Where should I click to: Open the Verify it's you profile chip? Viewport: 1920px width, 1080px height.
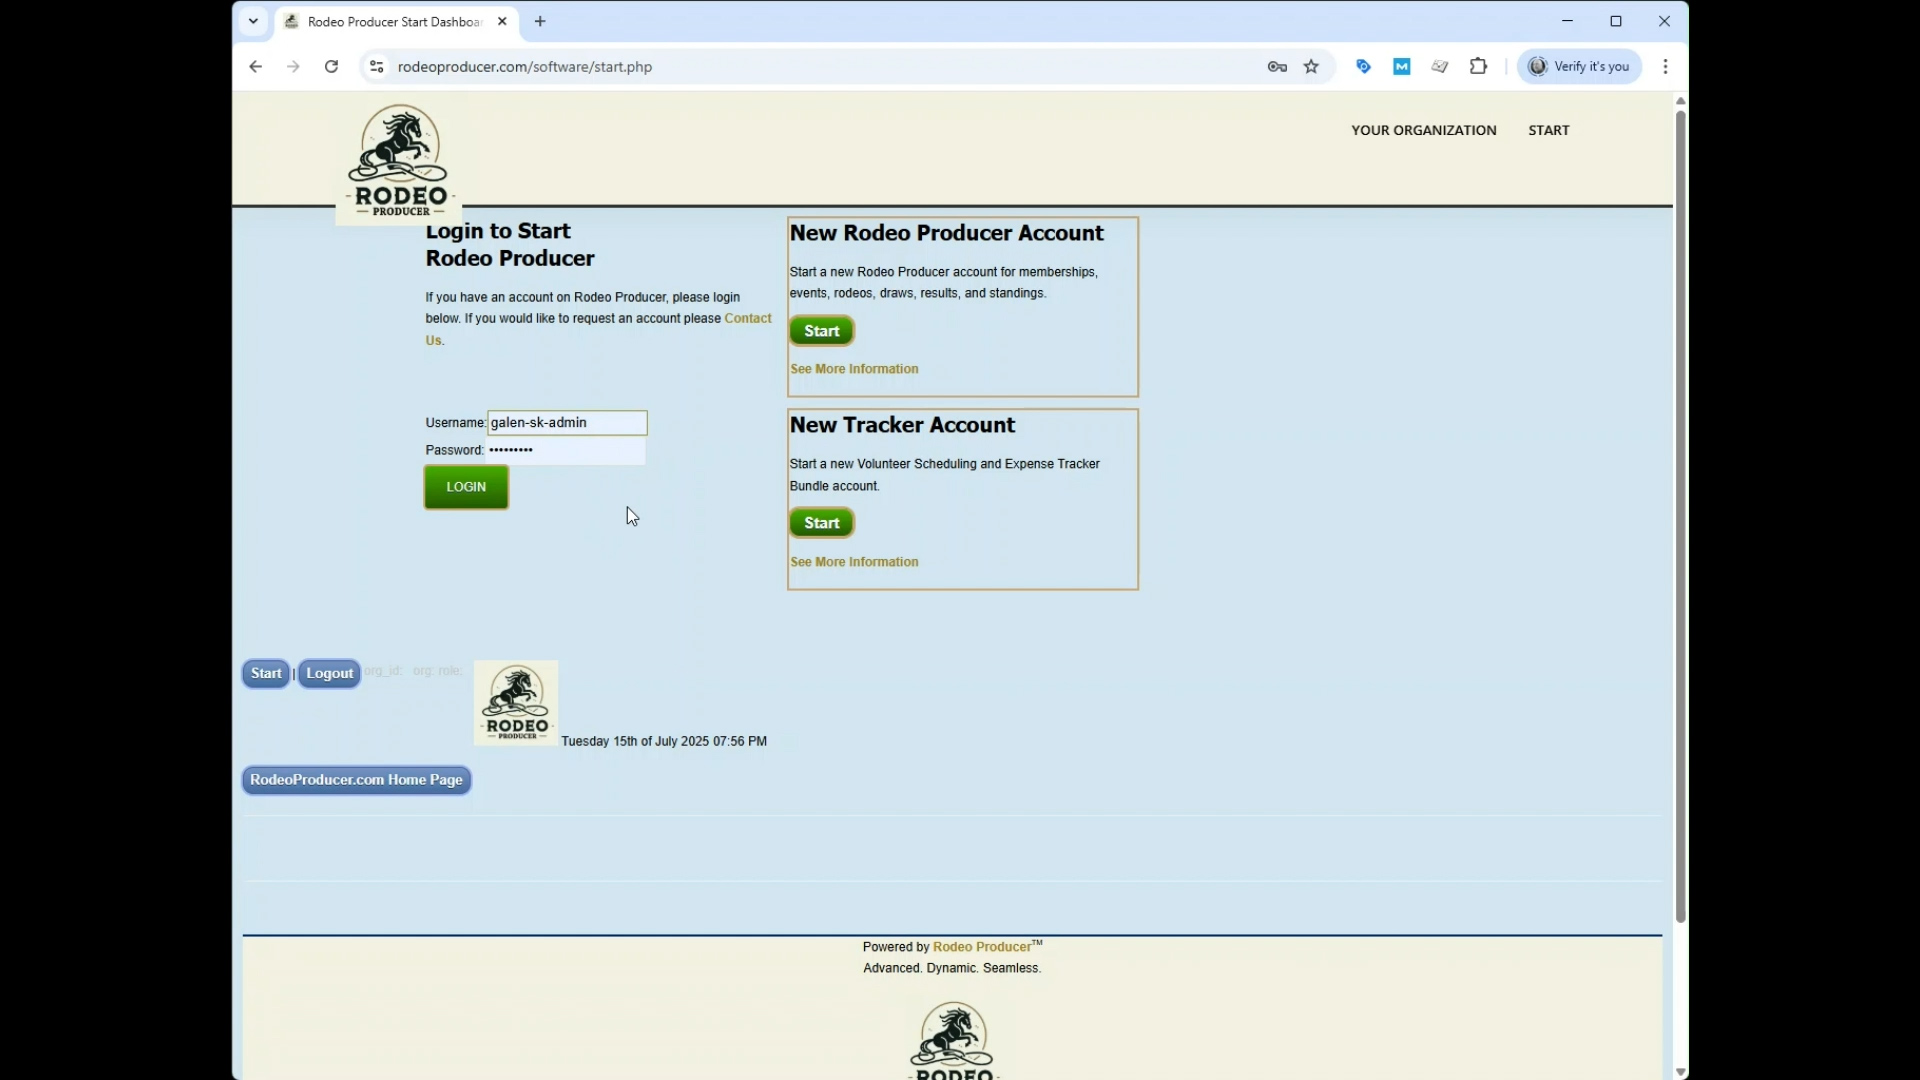(x=1579, y=67)
